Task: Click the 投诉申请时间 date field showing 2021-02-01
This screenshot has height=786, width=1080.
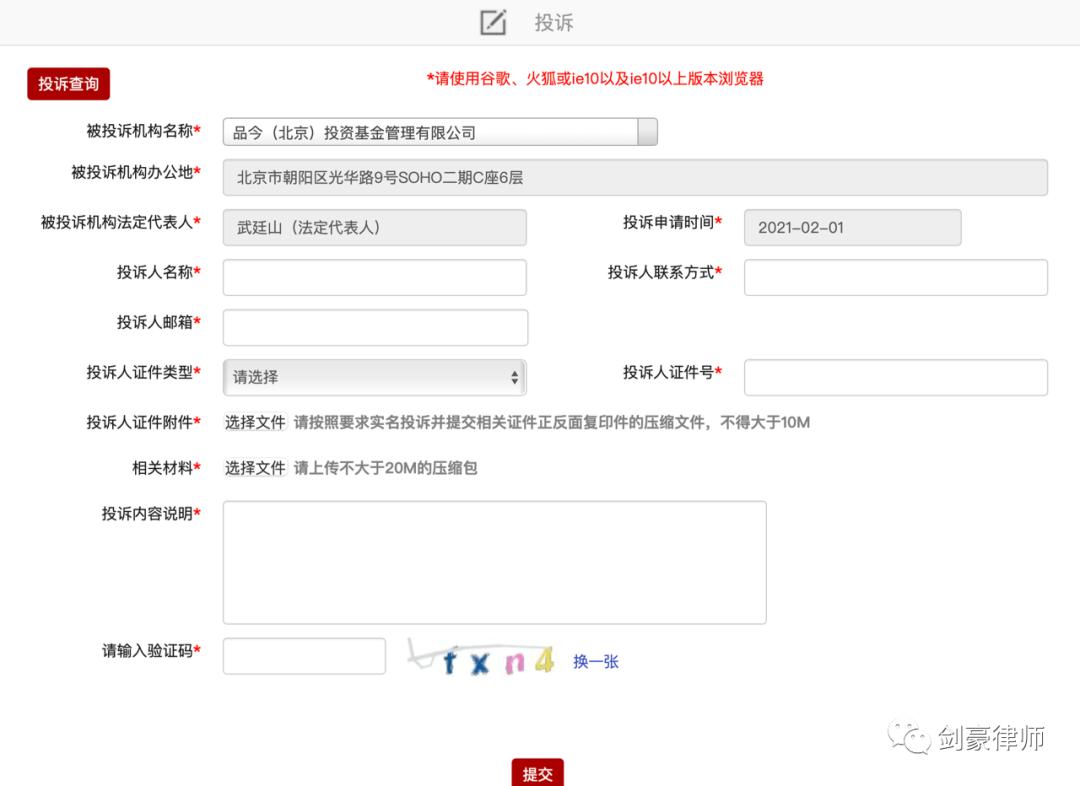Action: point(851,227)
